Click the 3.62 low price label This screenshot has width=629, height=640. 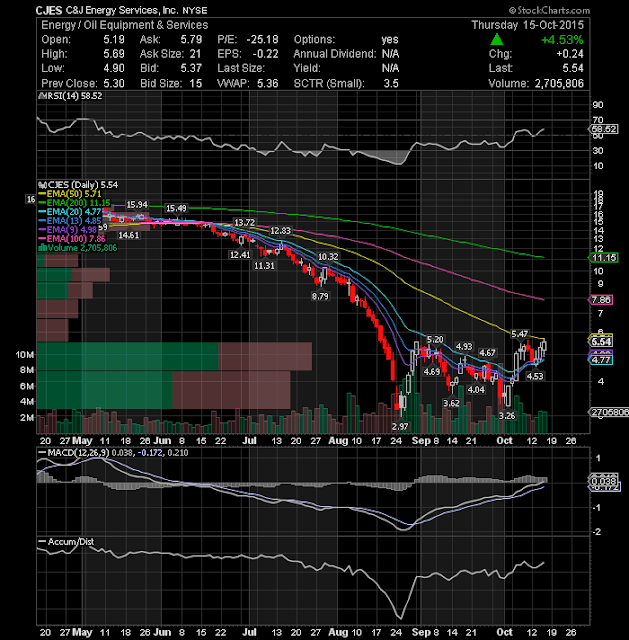(451, 403)
